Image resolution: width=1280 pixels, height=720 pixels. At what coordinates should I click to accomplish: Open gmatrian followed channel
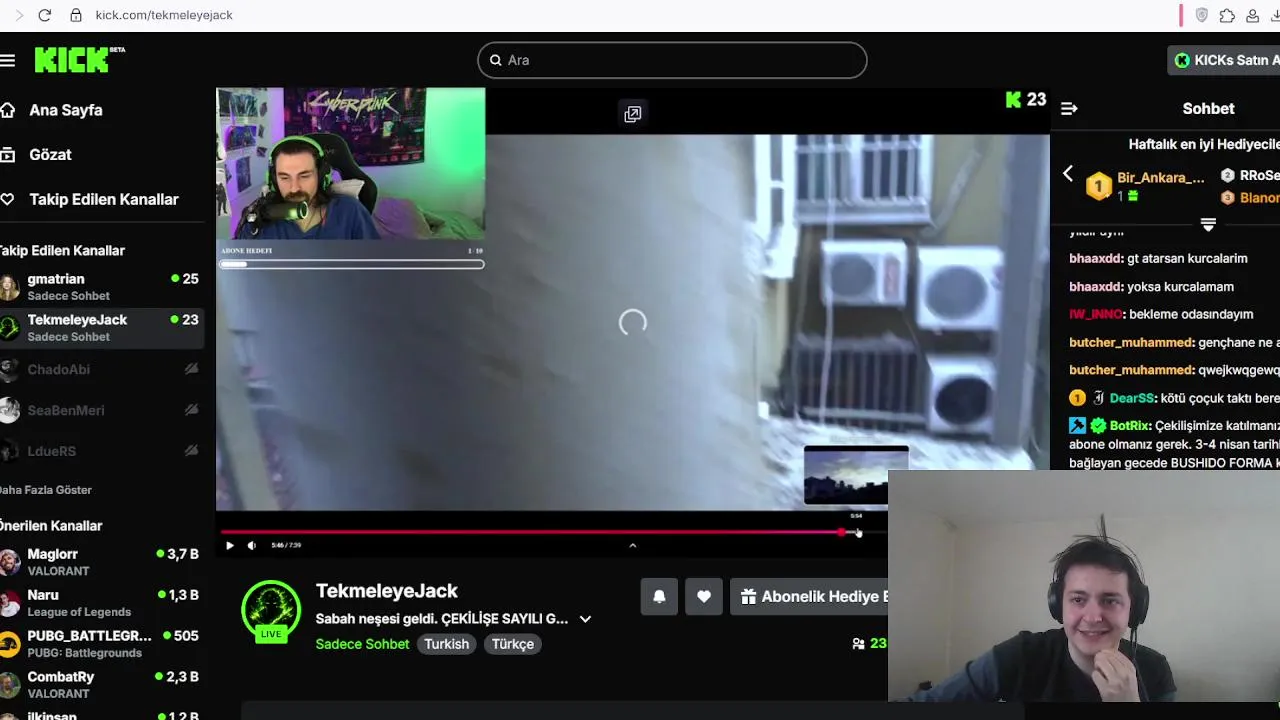click(102, 287)
